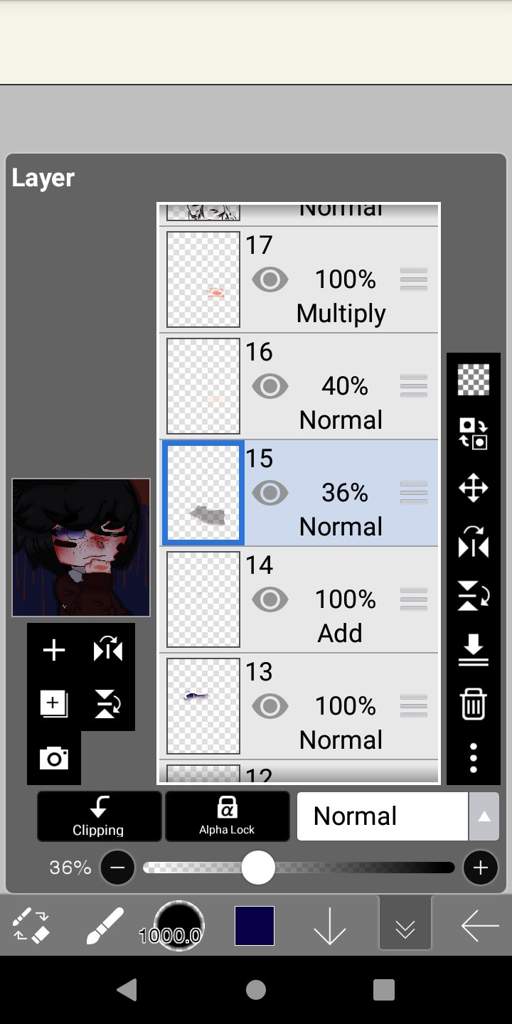
Task: Tap the checkerboard clear layer icon
Action: point(473,380)
